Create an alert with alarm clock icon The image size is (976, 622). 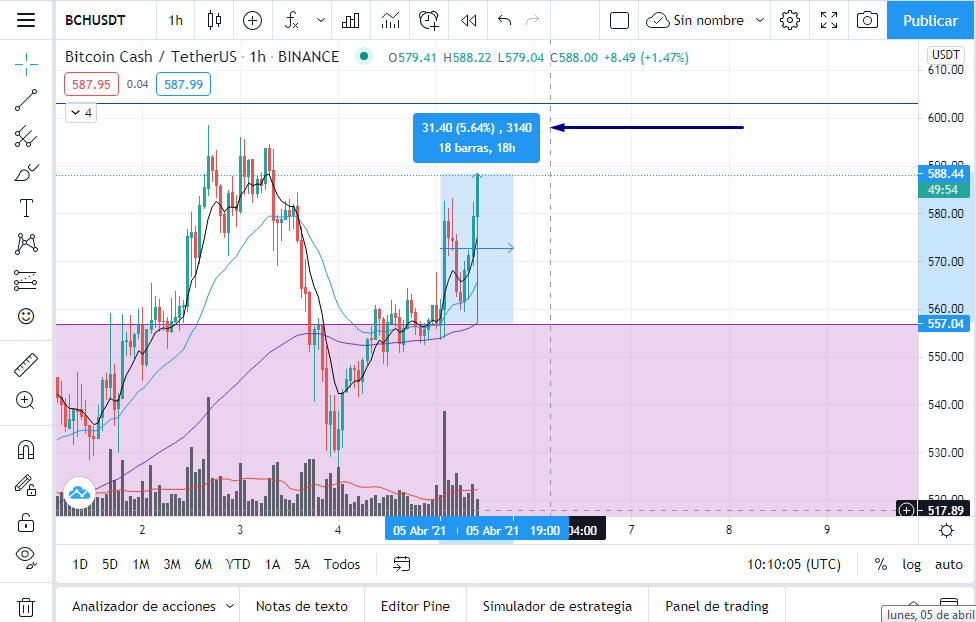(x=429, y=20)
